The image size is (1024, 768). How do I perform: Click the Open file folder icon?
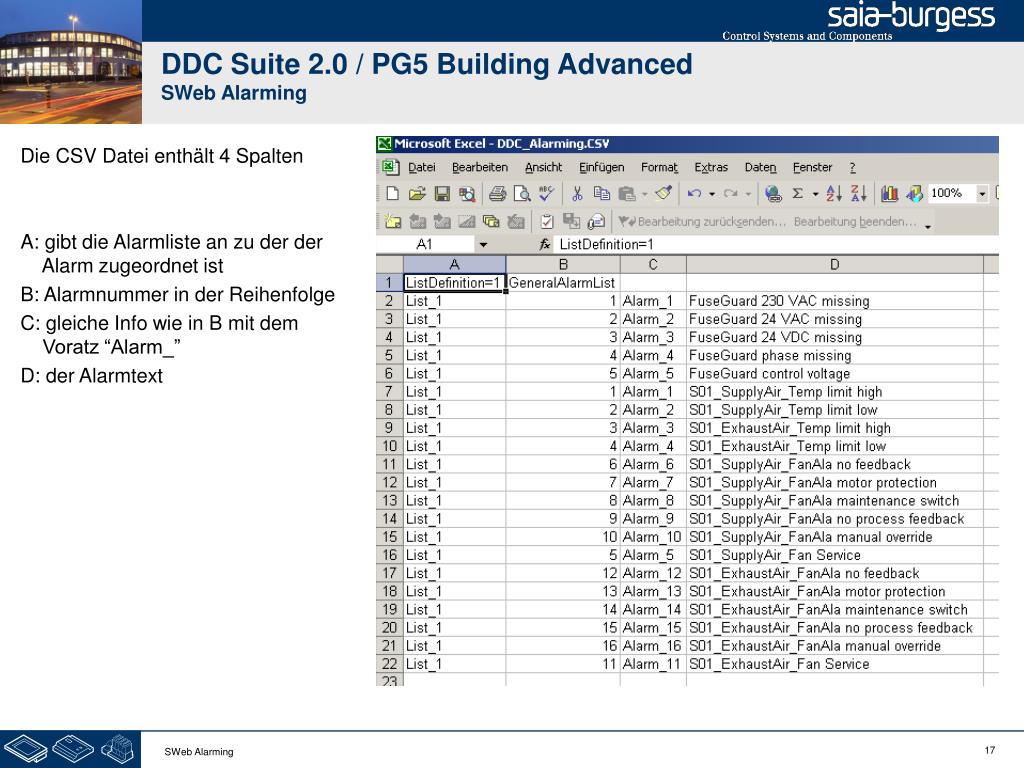(x=417, y=193)
